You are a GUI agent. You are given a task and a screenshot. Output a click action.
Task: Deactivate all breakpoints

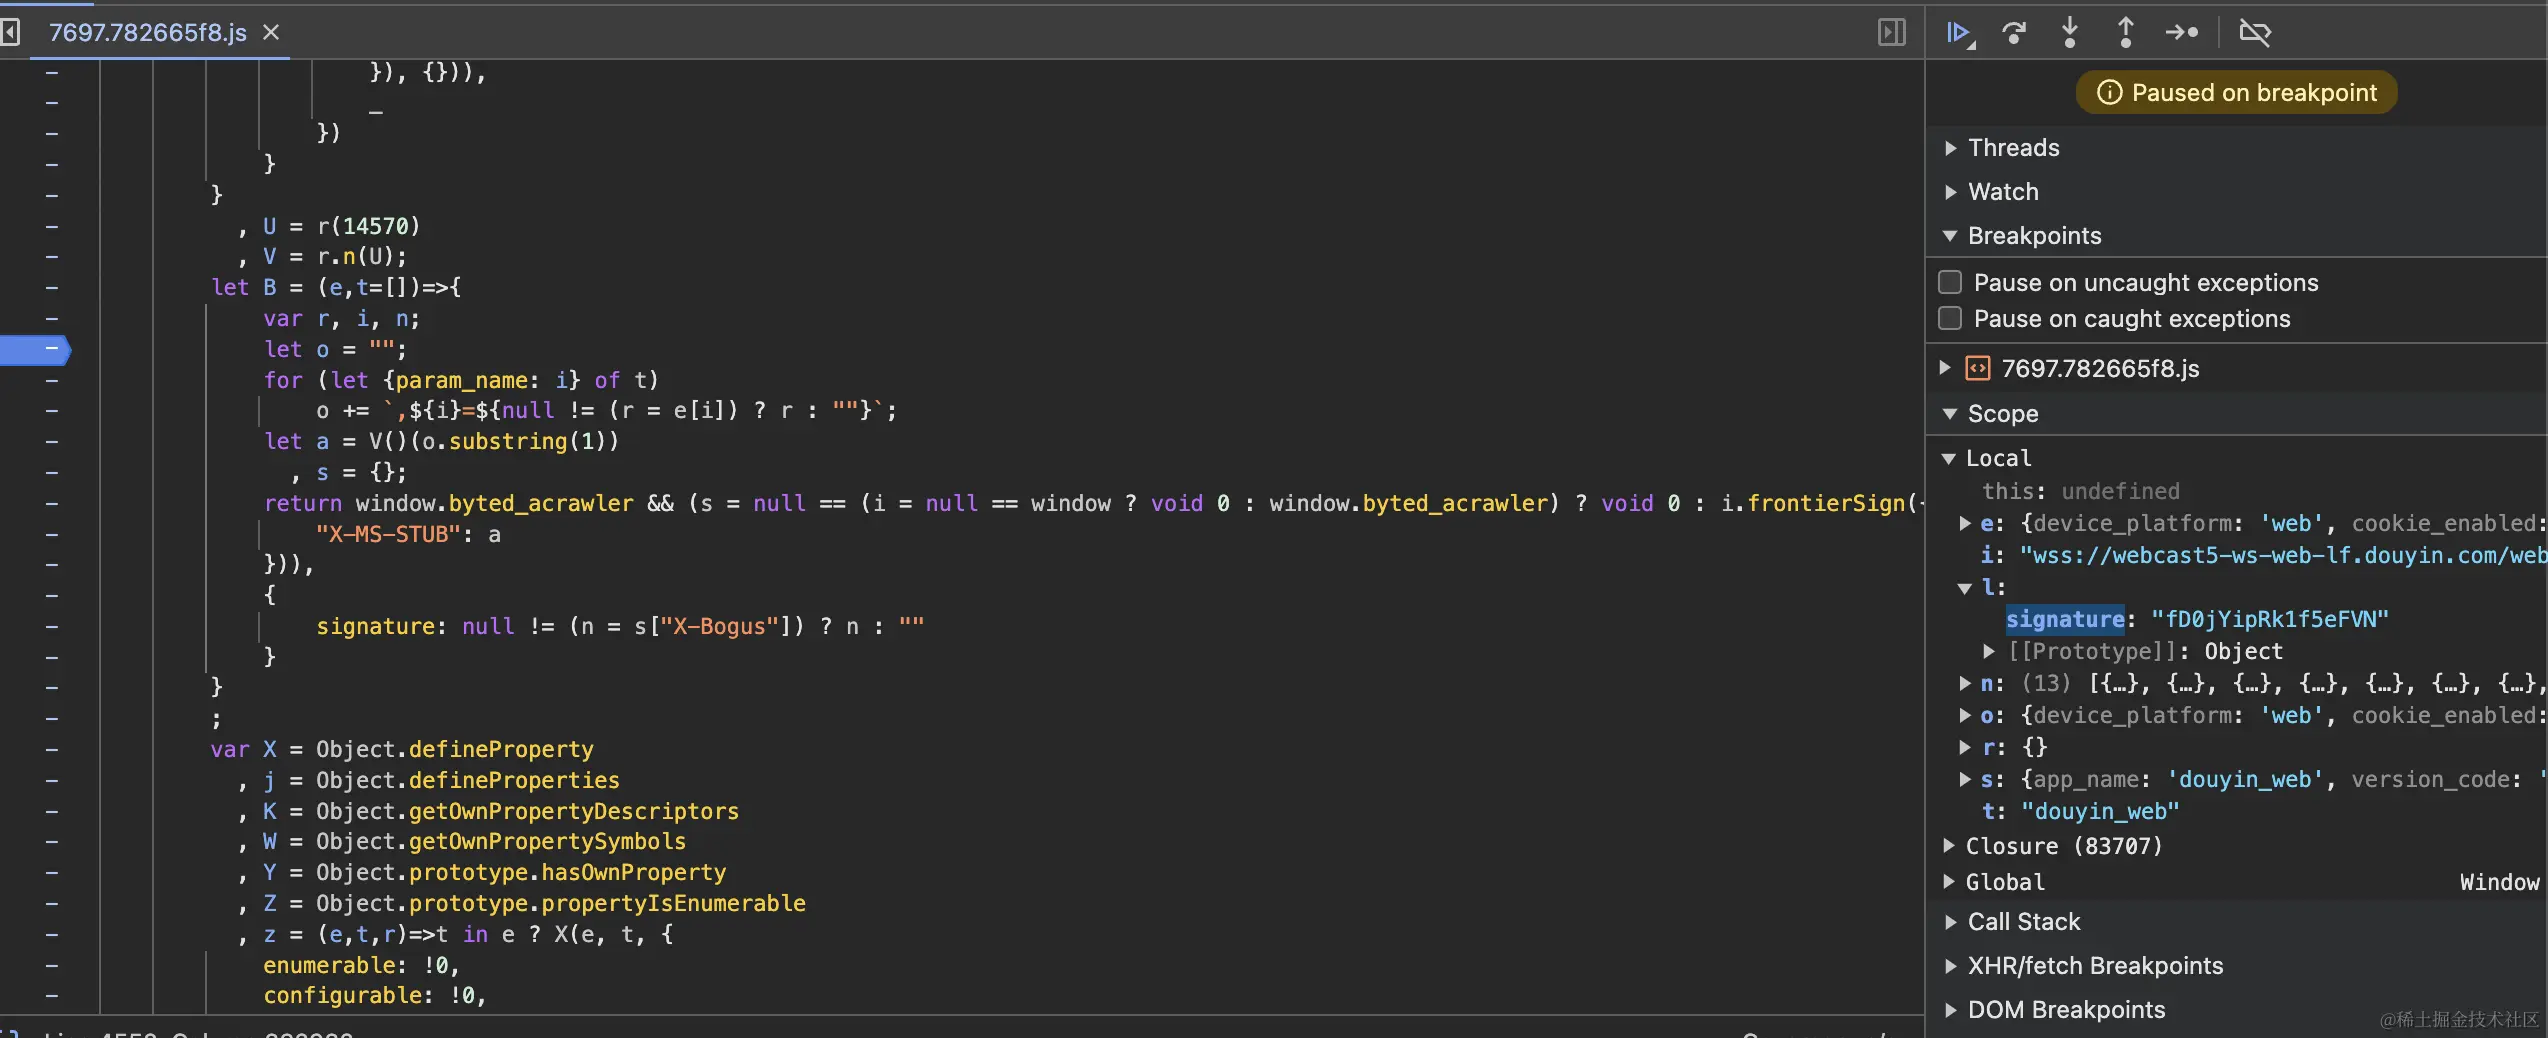click(x=2255, y=33)
